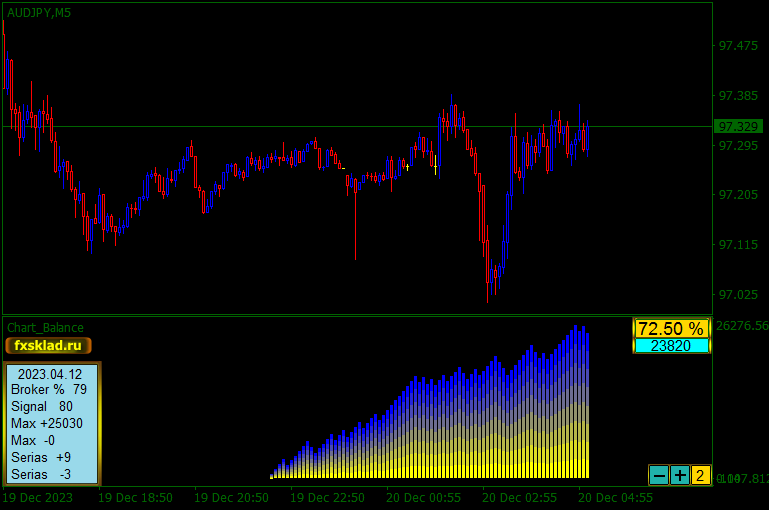Viewport: 769px width, 510px height.
Task: Click the 20 Dec 02:55 time label
Action: tap(519, 498)
